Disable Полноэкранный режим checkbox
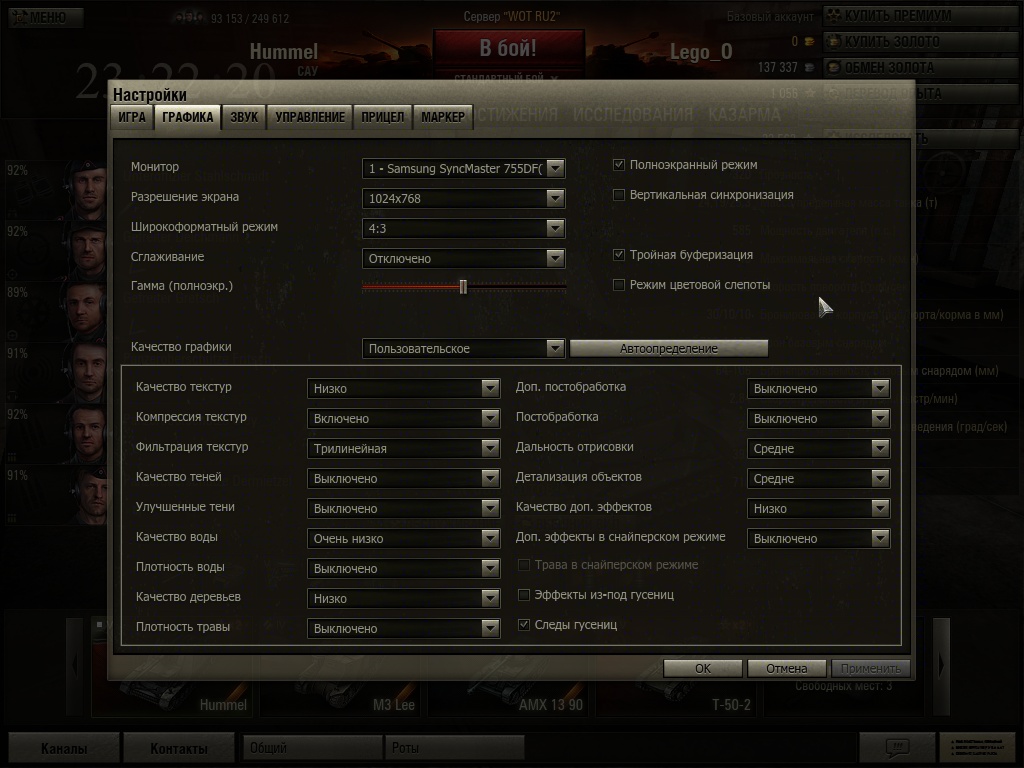Image resolution: width=1024 pixels, height=768 pixels. [619, 165]
